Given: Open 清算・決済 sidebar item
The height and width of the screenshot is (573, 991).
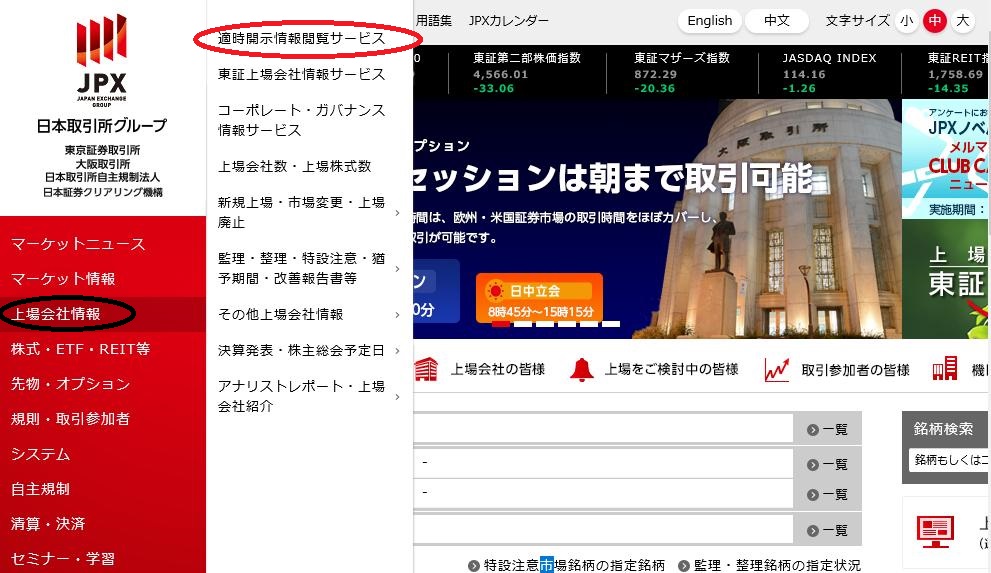Looking at the screenshot, I should click(48, 524).
